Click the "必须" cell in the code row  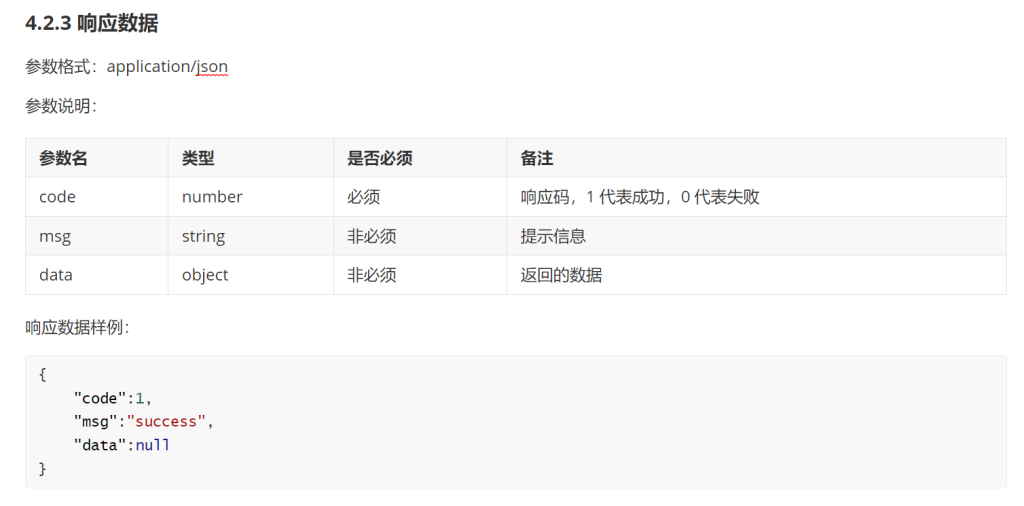click(363, 197)
